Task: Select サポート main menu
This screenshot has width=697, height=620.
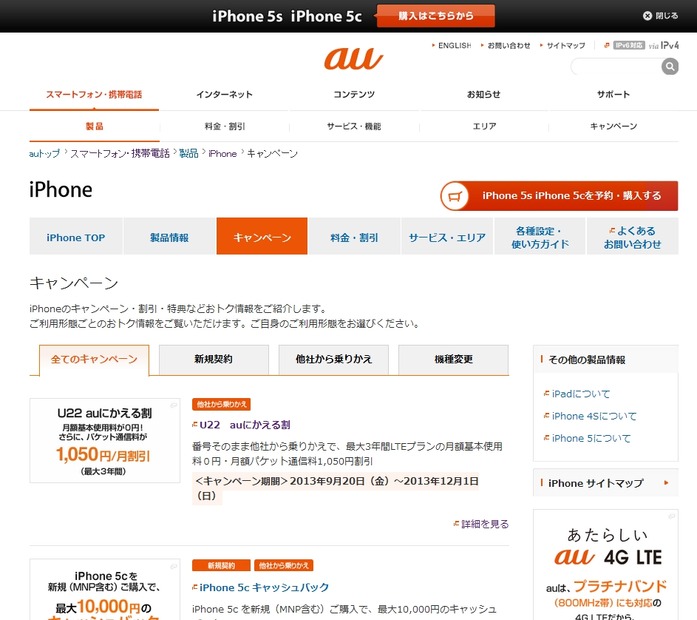Action: (x=613, y=94)
